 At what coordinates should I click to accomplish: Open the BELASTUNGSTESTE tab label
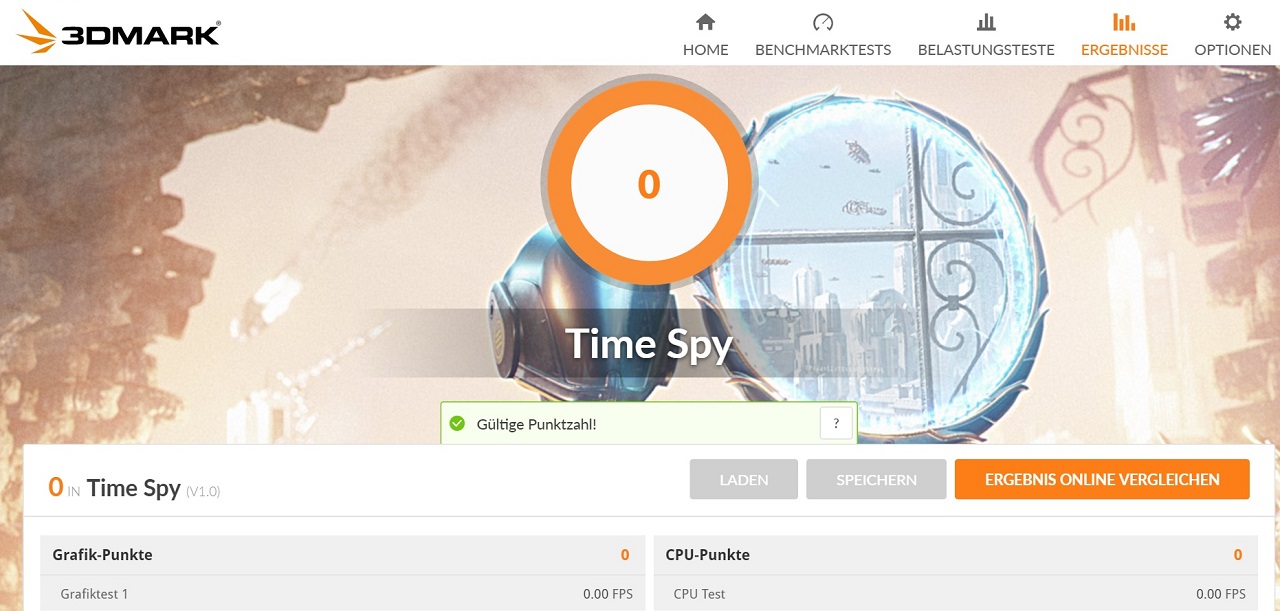click(x=986, y=50)
